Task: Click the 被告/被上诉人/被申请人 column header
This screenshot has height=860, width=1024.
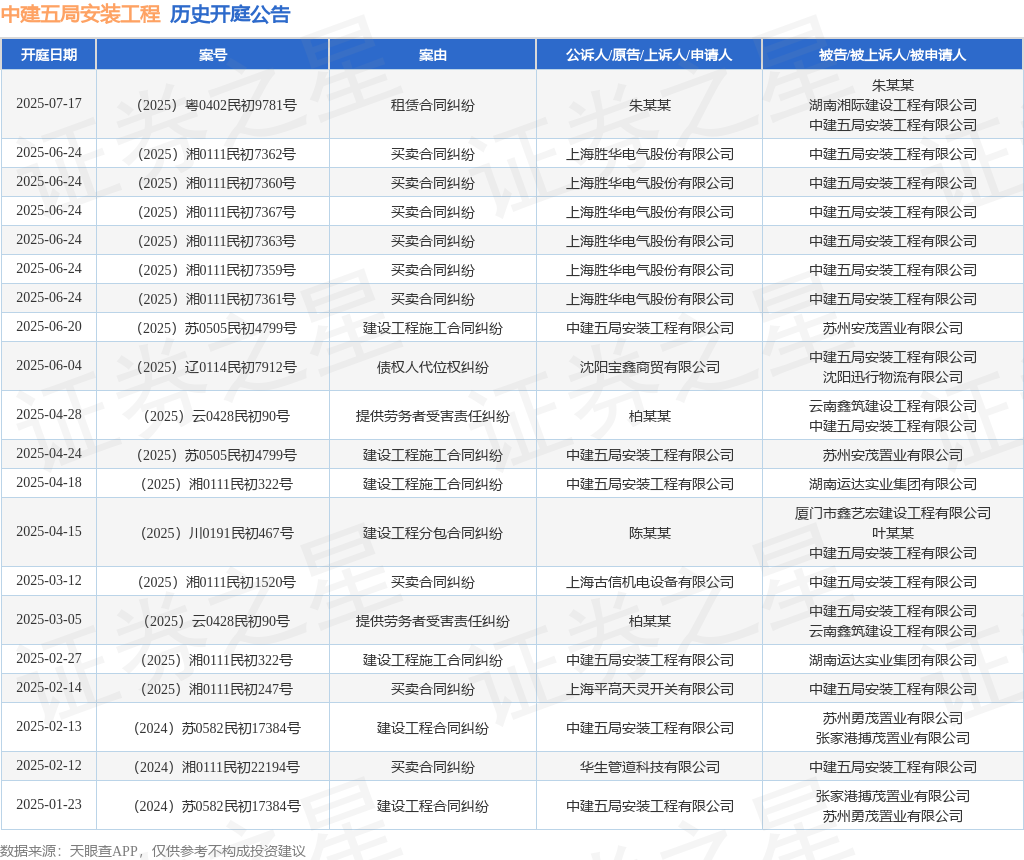Action: point(892,55)
